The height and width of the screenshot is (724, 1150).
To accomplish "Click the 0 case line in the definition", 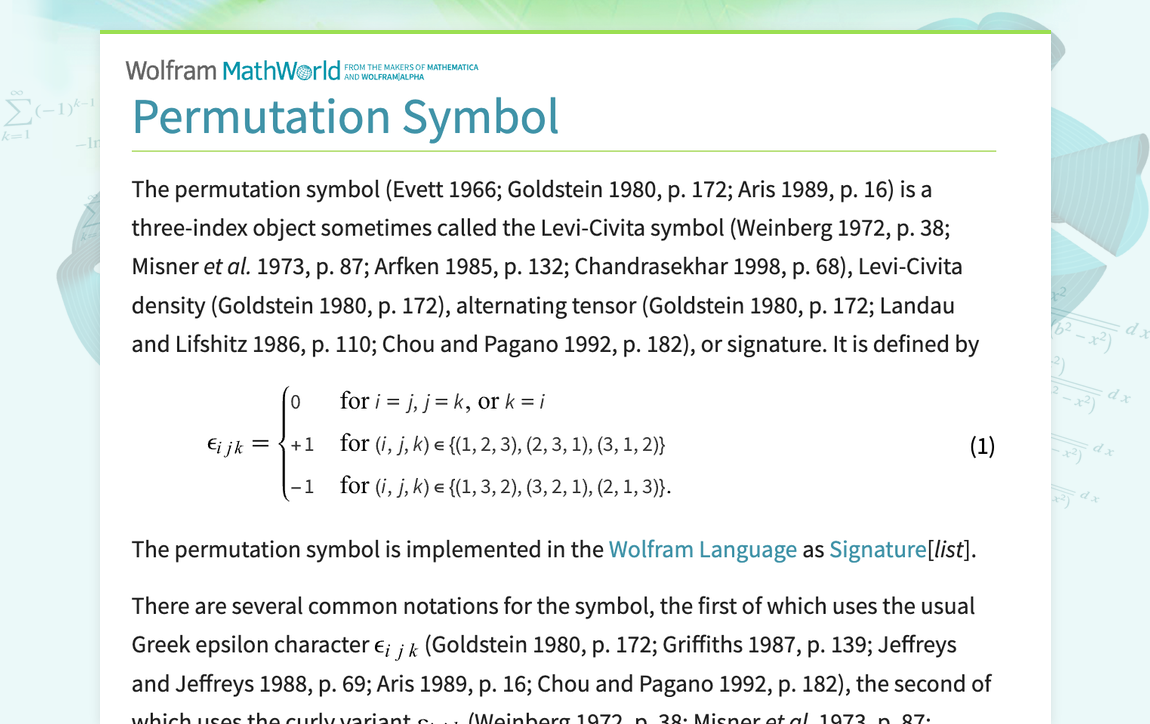I will (296, 400).
